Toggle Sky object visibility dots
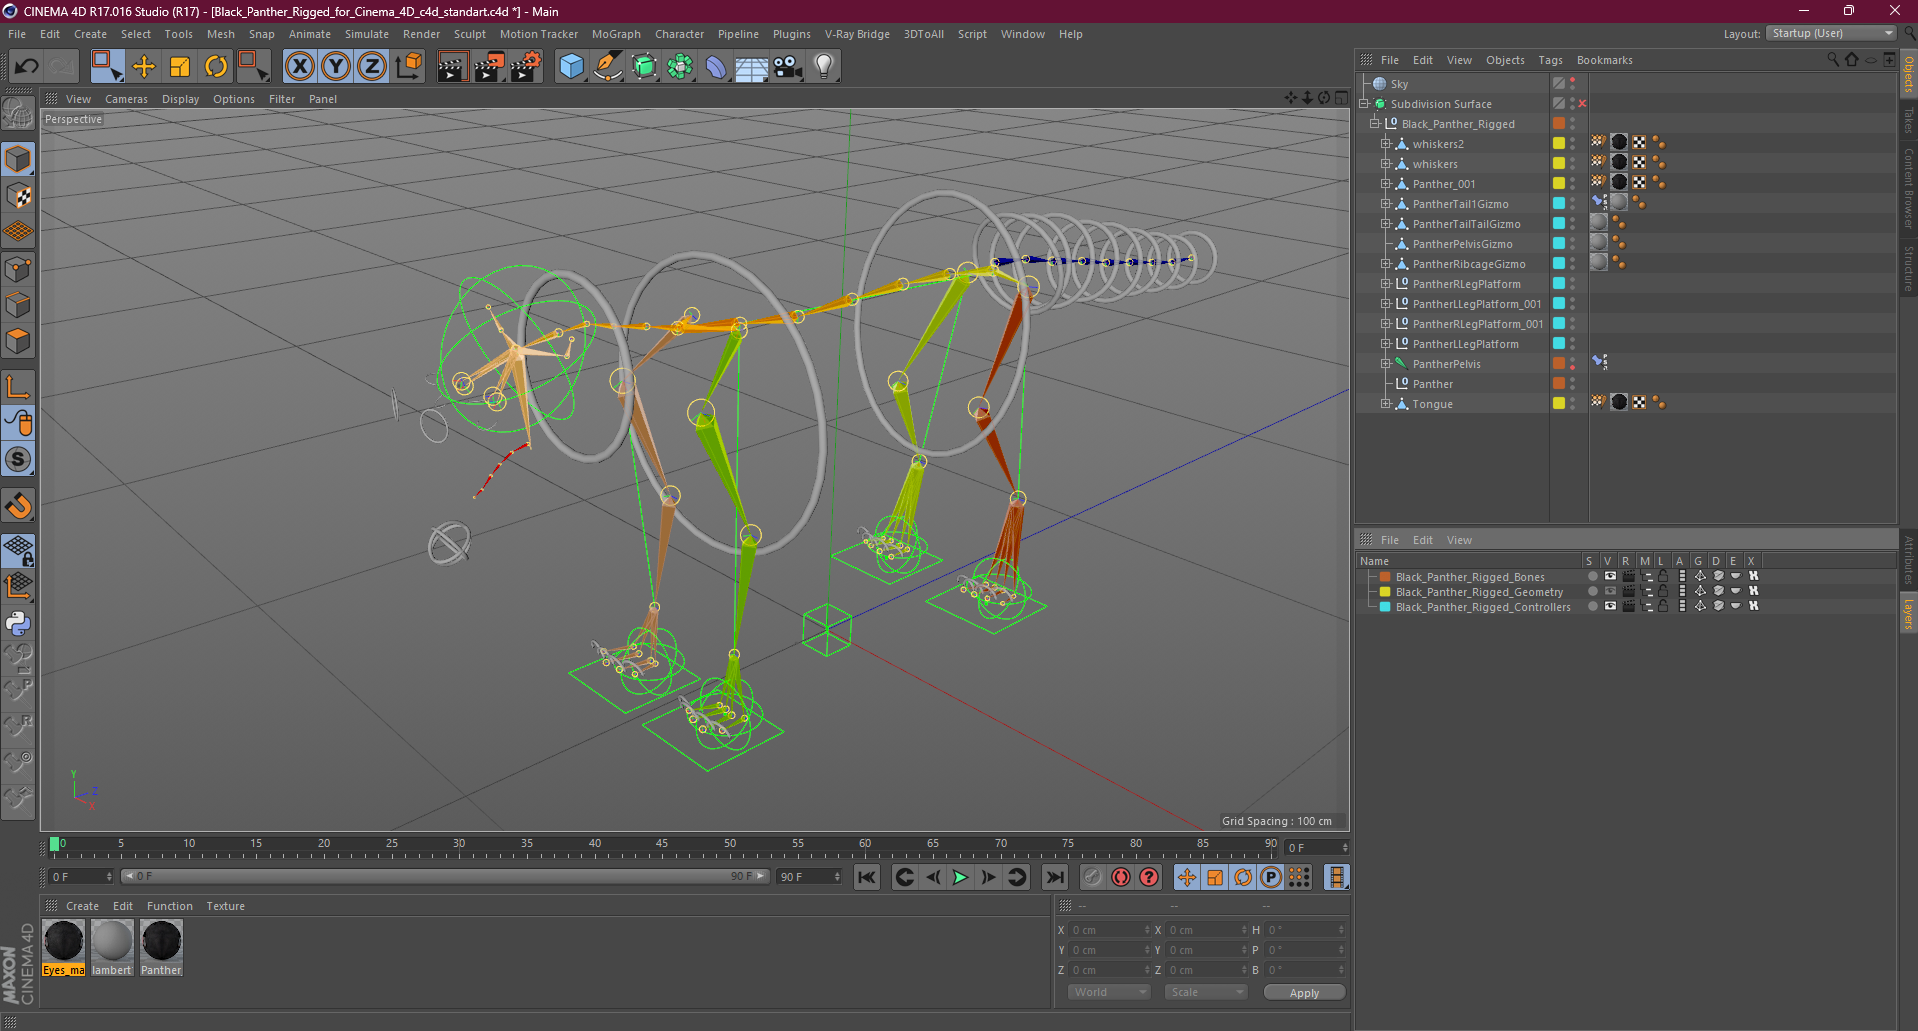Viewport: 1918px width, 1031px height. pos(1572,84)
